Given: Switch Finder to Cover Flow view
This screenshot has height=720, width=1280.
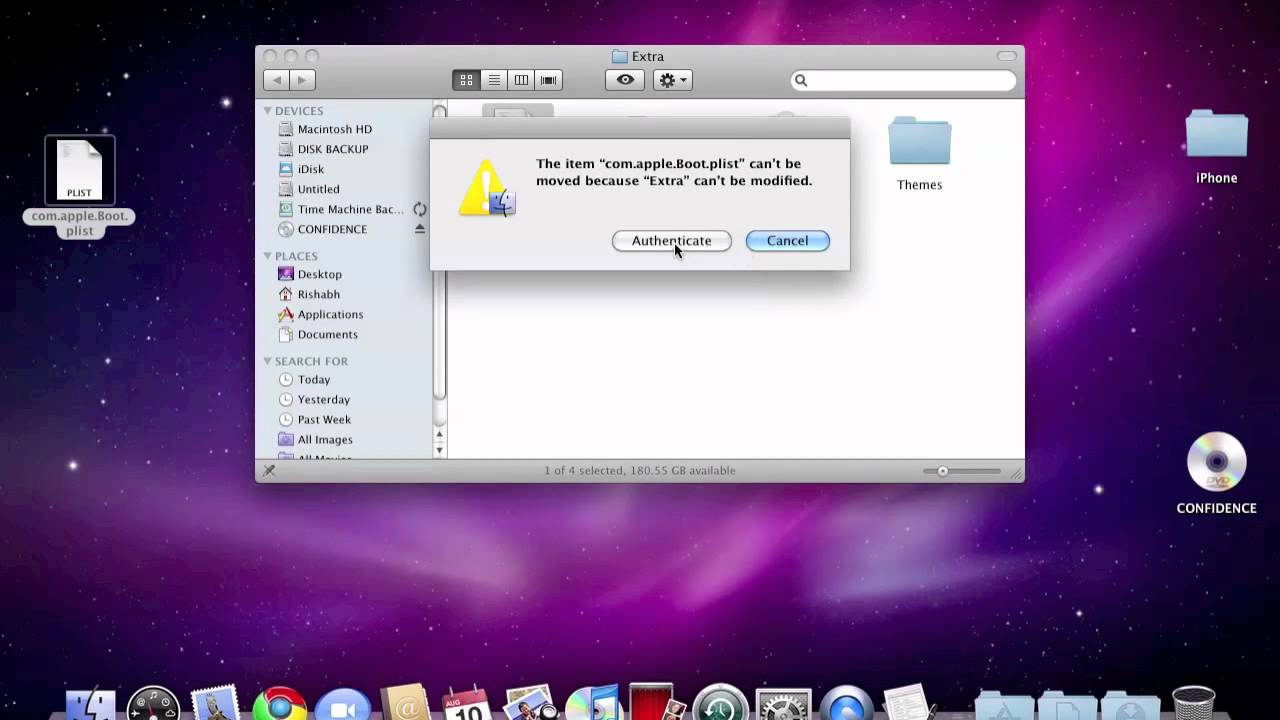Looking at the screenshot, I should point(548,80).
